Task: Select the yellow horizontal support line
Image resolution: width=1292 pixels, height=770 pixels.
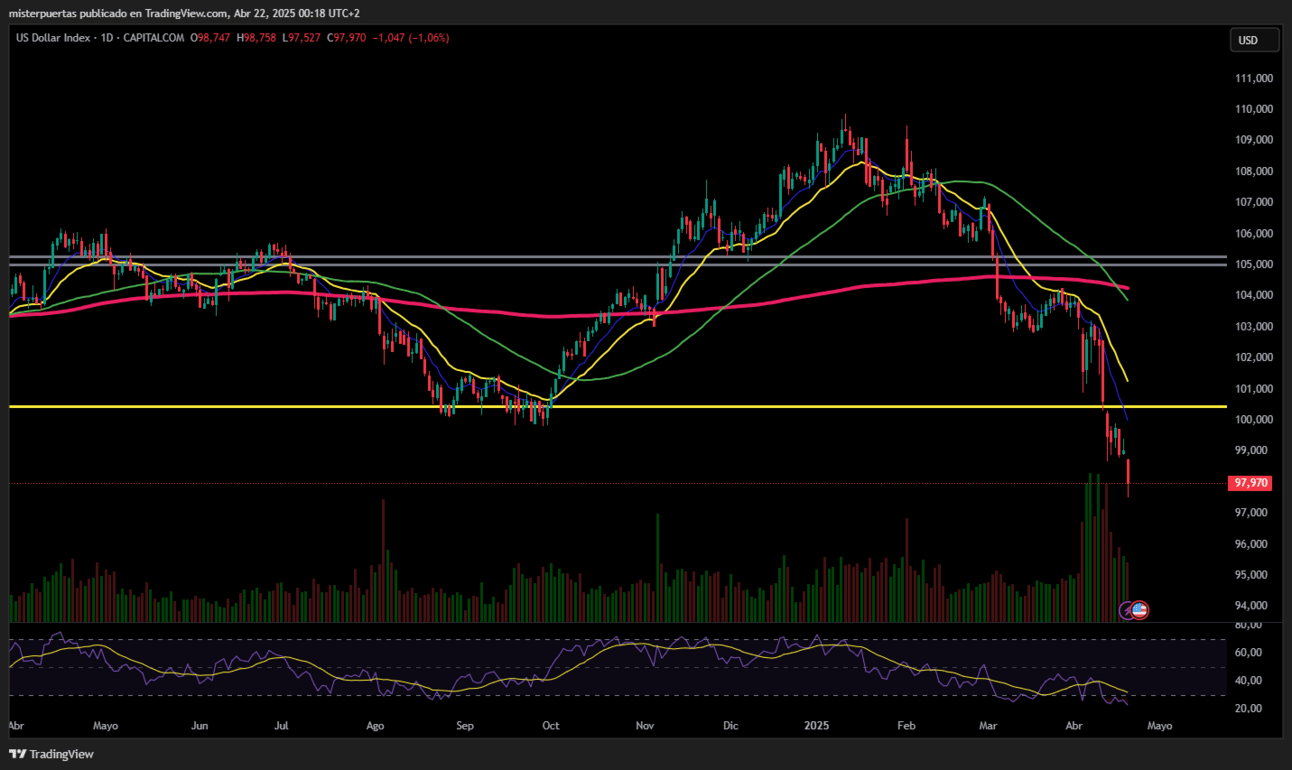Action: coord(617,407)
